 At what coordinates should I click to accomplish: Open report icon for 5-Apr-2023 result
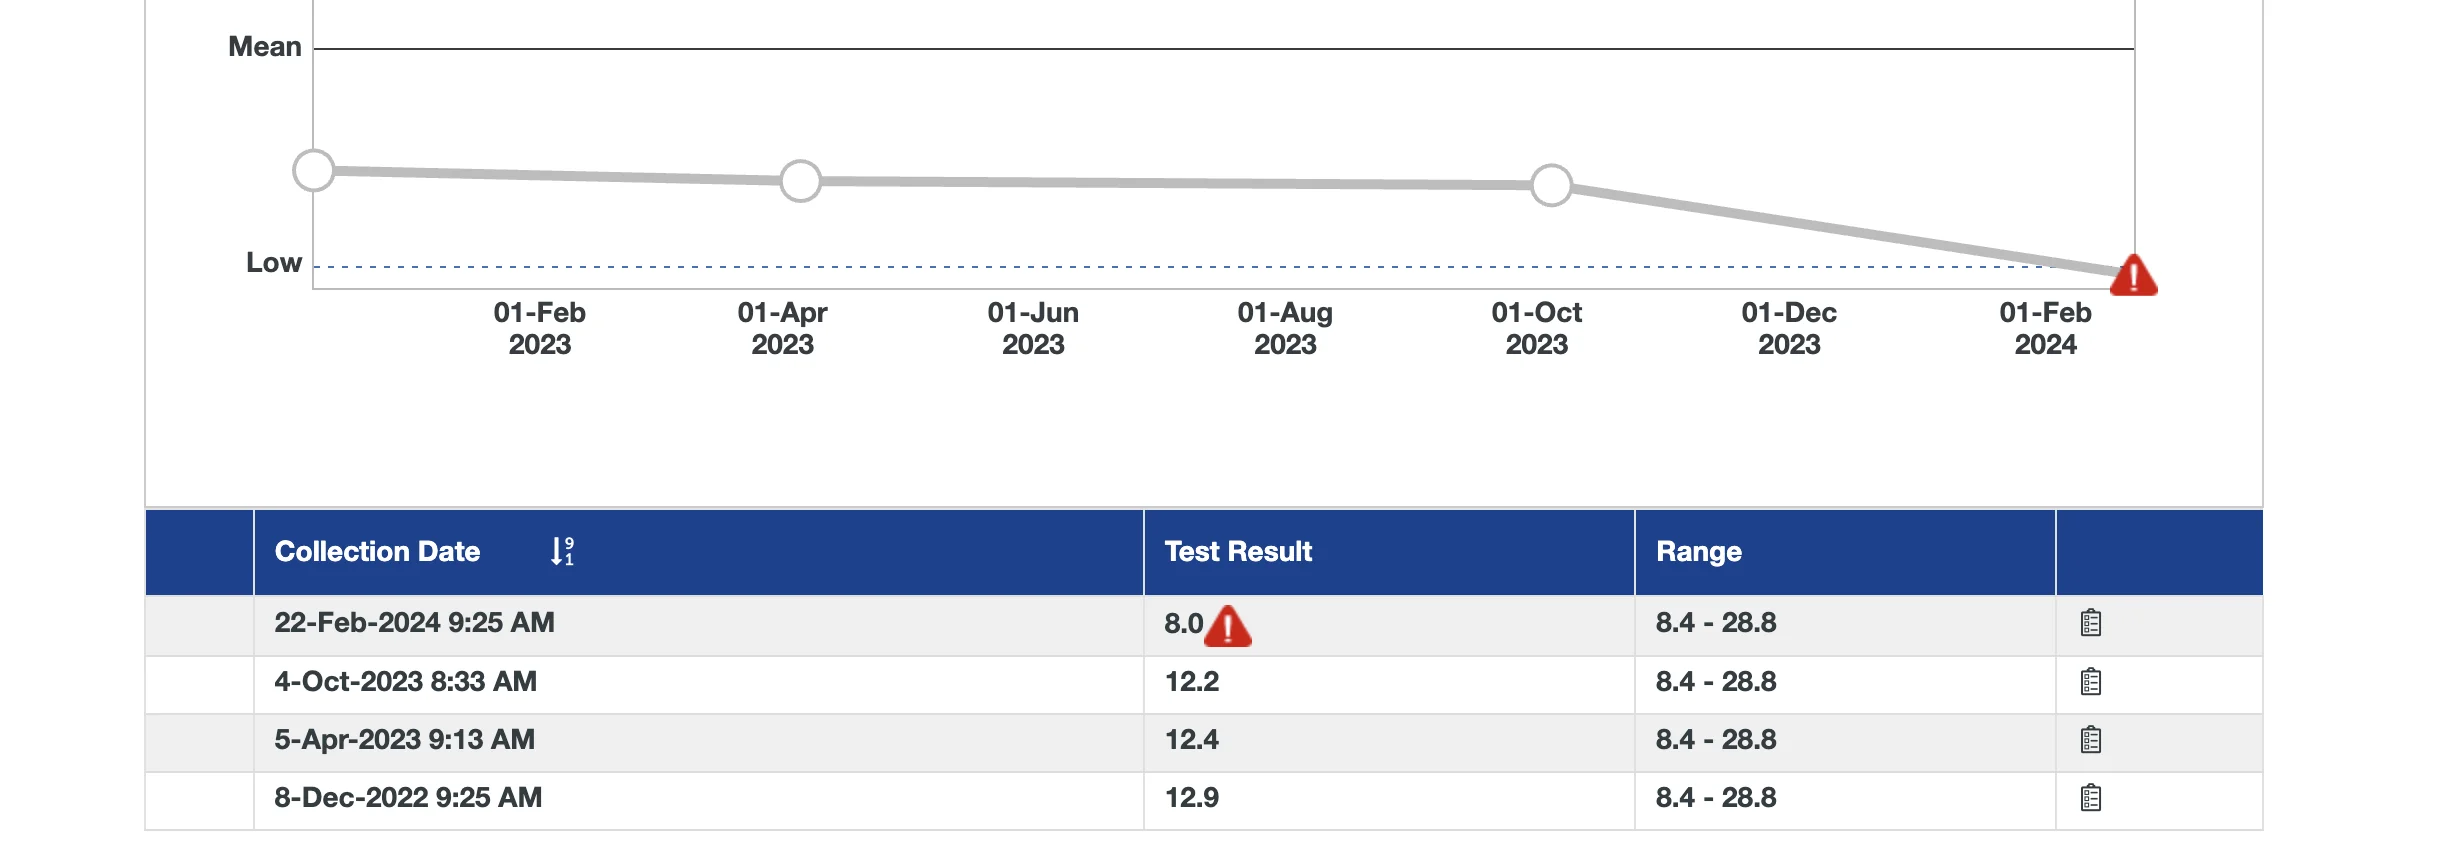click(2090, 740)
